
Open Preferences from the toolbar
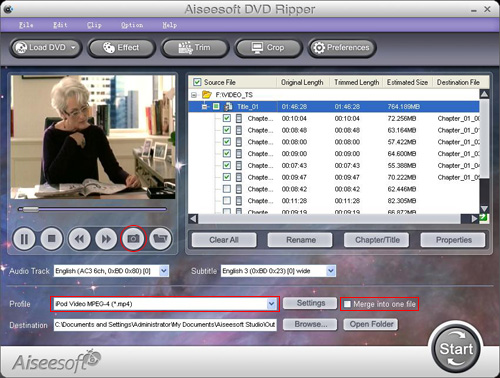click(342, 48)
